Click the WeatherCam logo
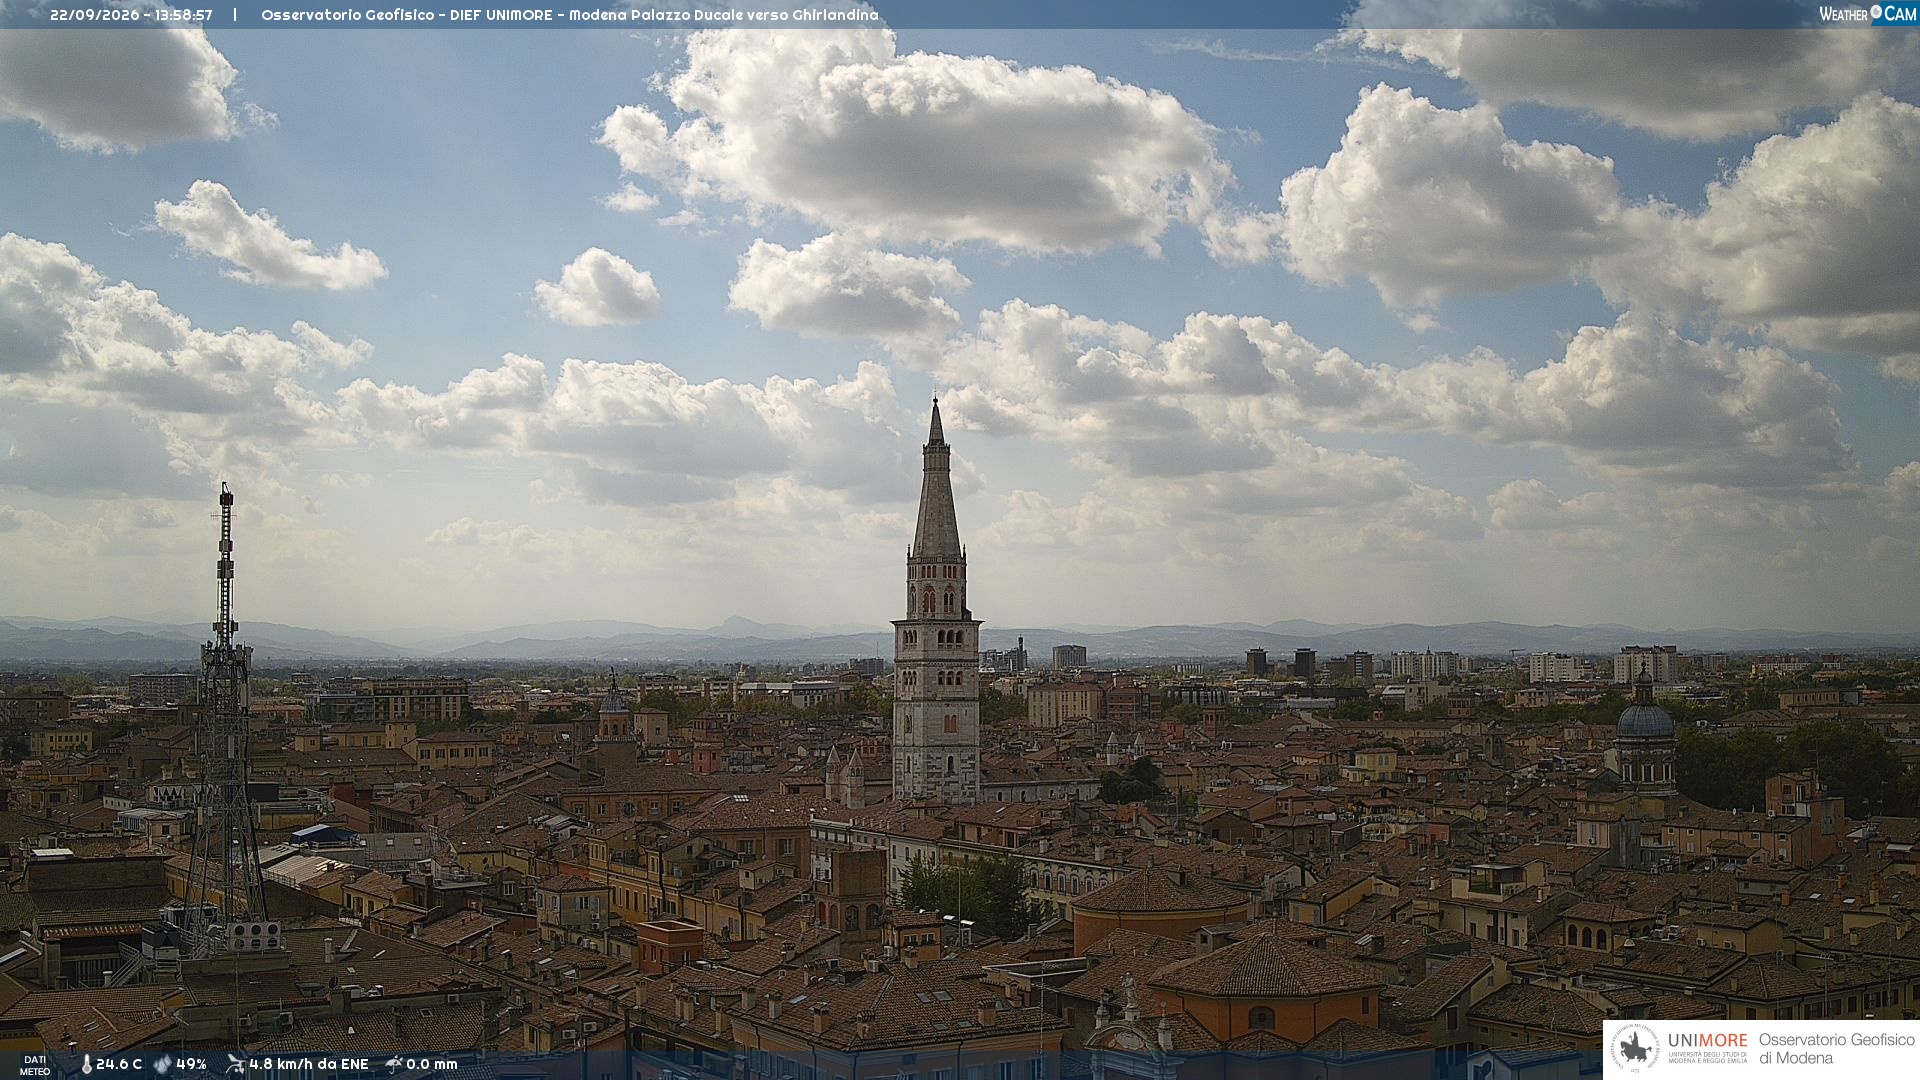 (1867, 14)
